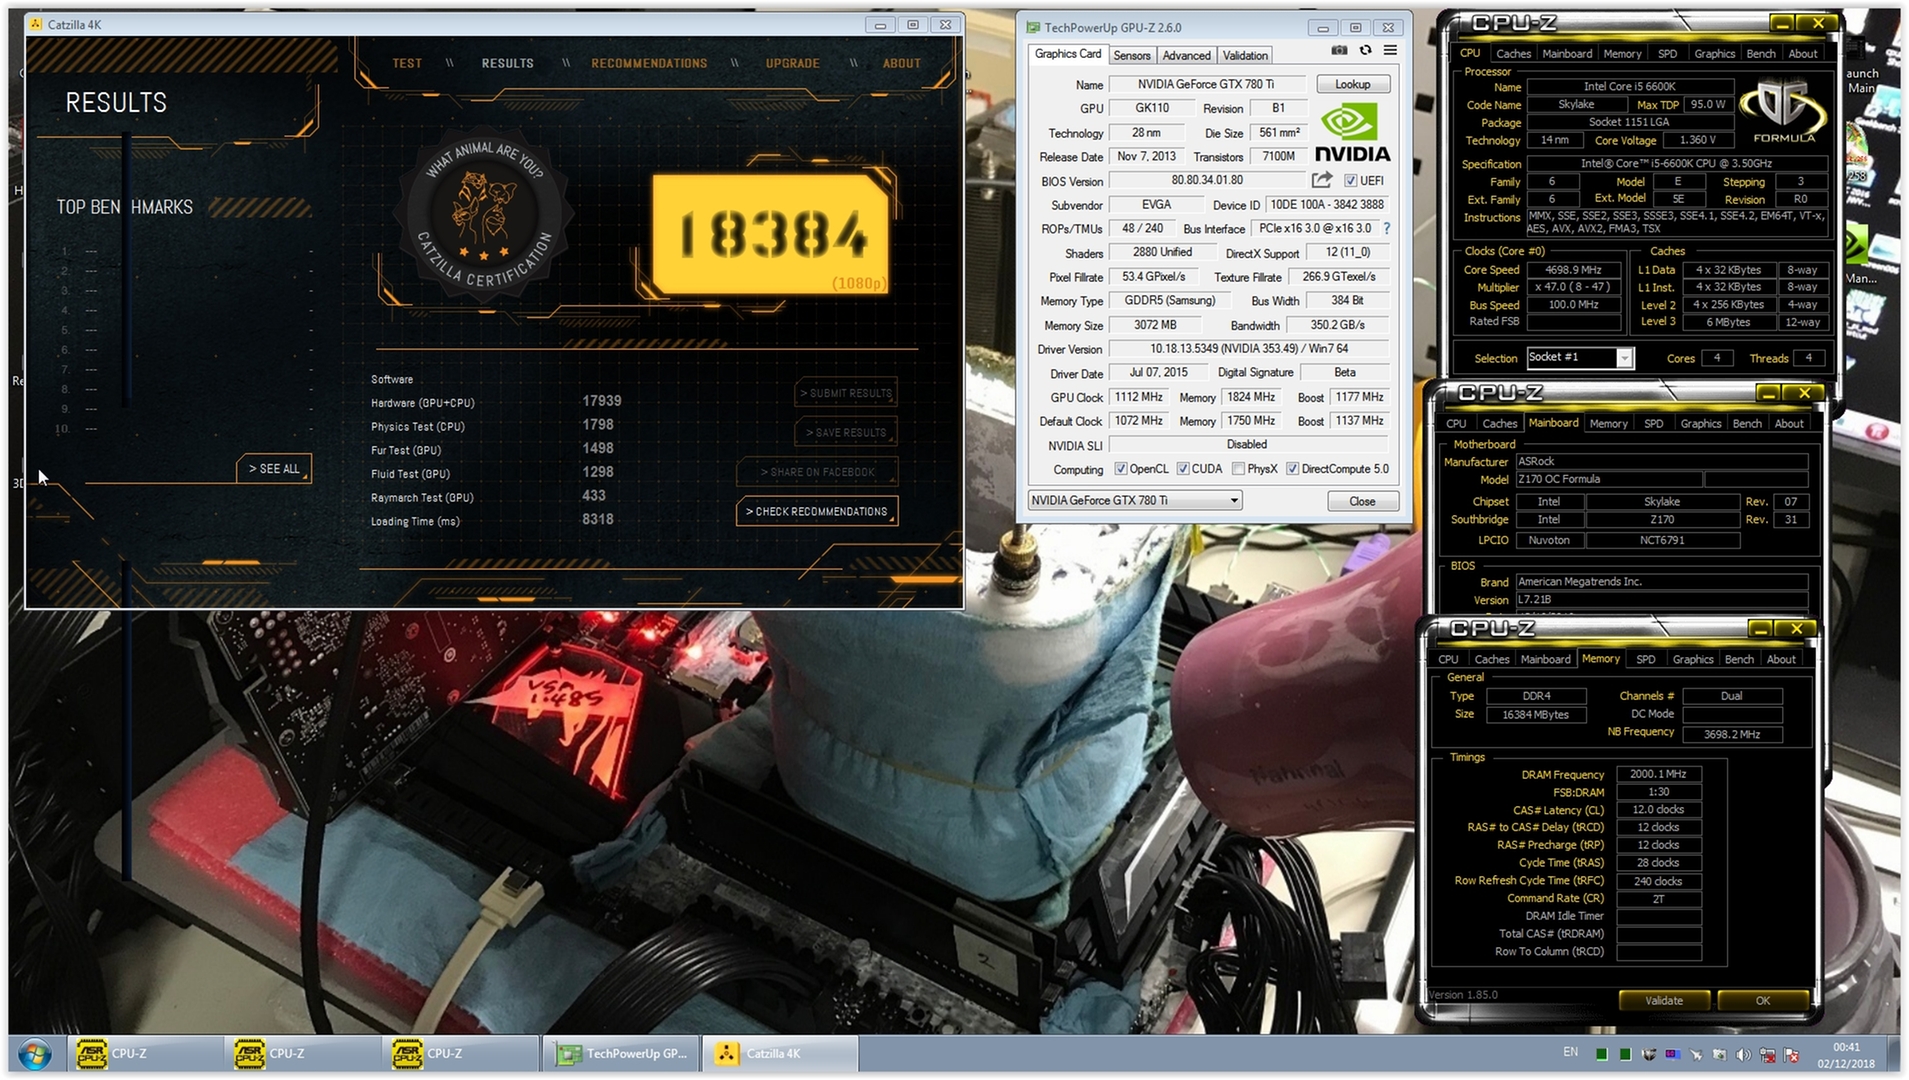The height and width of the screenshot is (1080, 1909).
Task: Click the Catzilla 4K title bar icon
Action: point(36,24)
